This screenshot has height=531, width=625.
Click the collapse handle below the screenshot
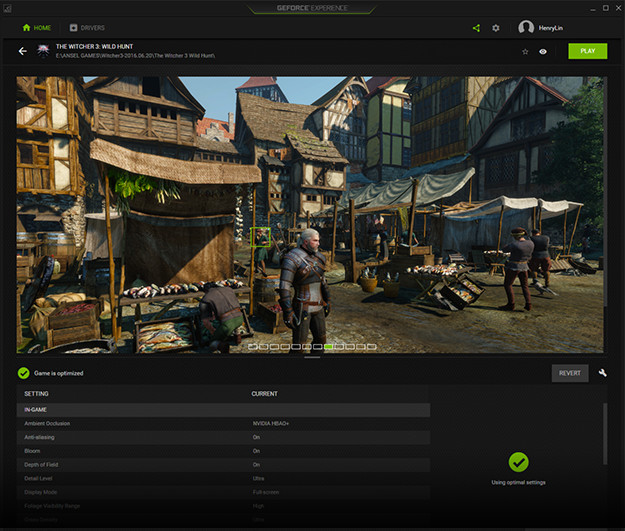click(312, 358)
